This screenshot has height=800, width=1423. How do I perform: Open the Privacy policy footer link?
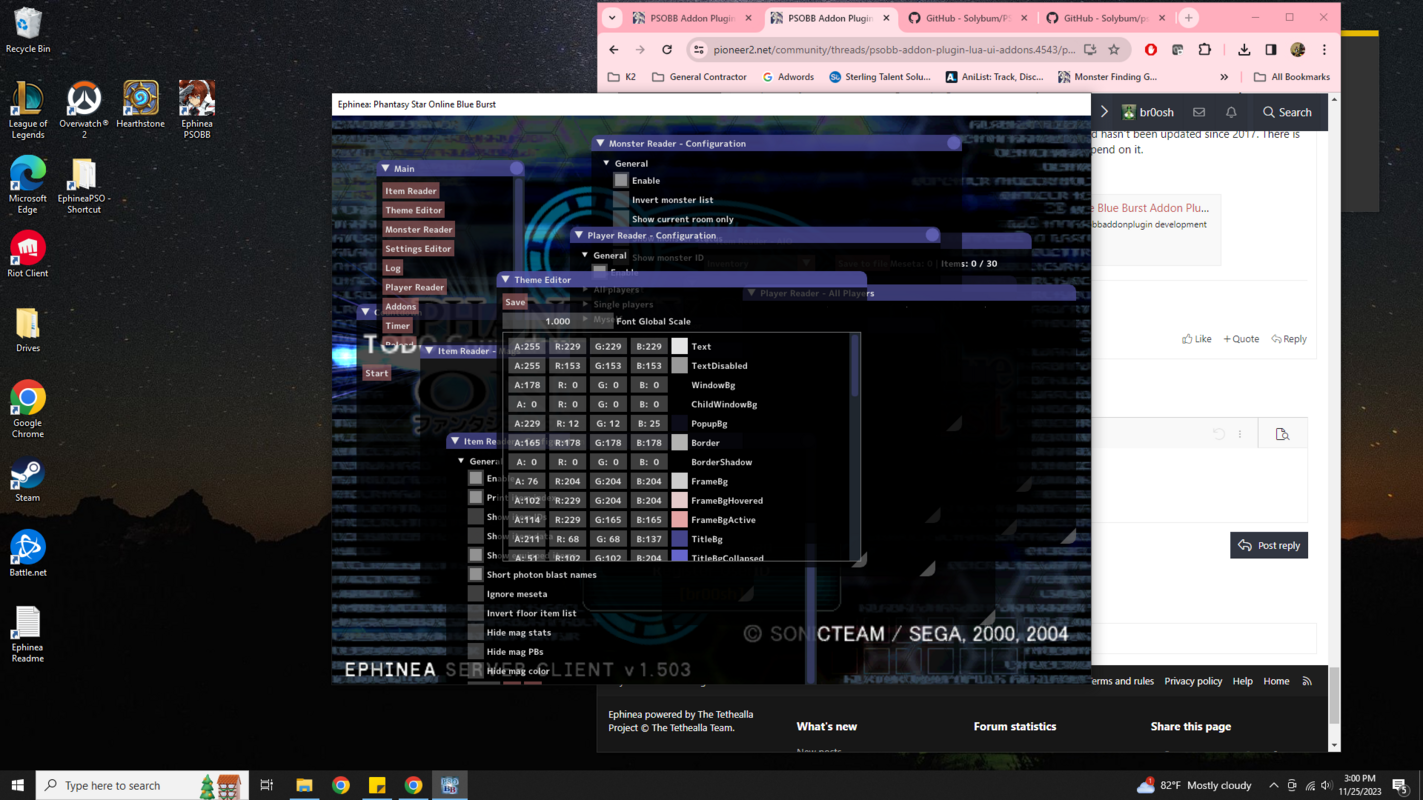point(1193,681)
